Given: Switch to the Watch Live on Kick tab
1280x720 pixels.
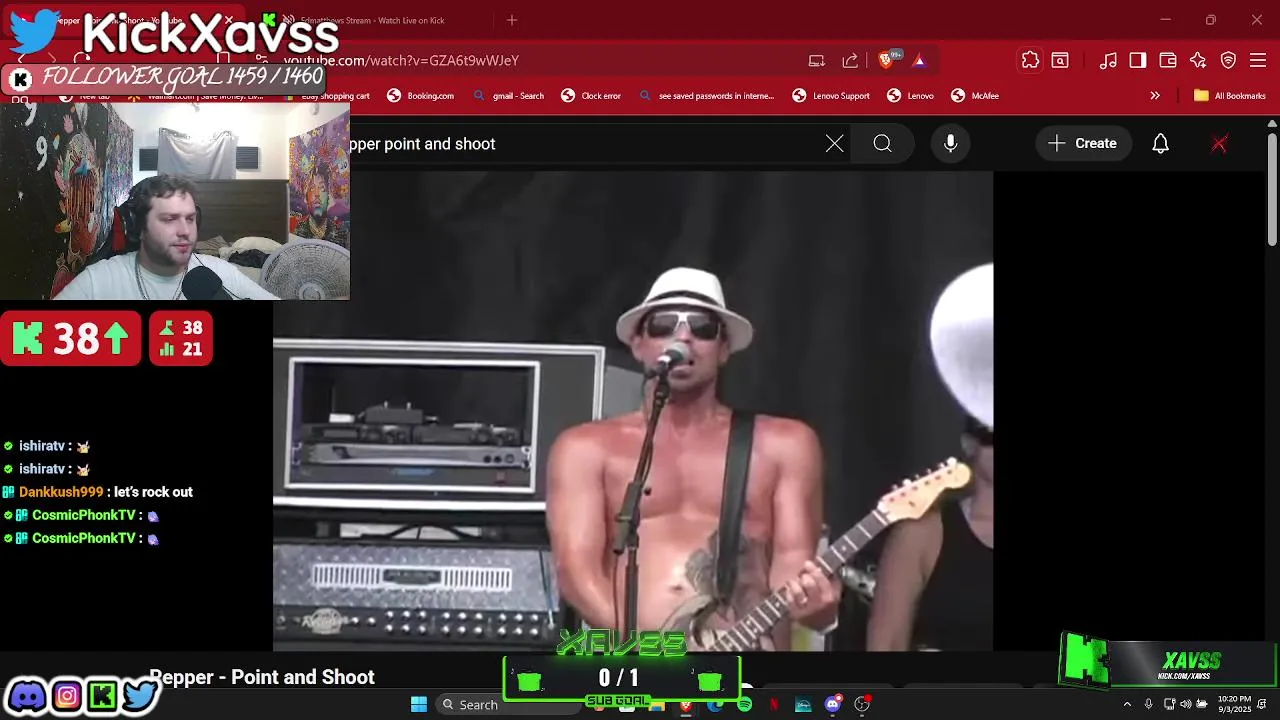Looking at the screenshot, I should tap(372, 20).
